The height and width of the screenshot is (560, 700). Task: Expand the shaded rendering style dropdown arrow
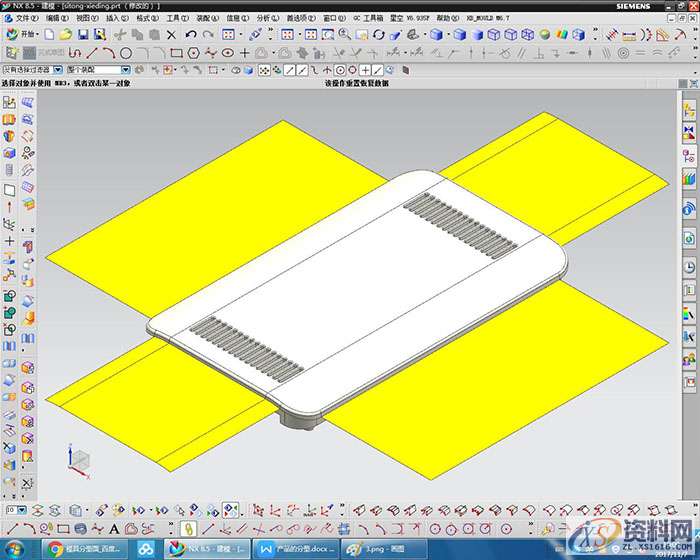(x=449, y=35)
